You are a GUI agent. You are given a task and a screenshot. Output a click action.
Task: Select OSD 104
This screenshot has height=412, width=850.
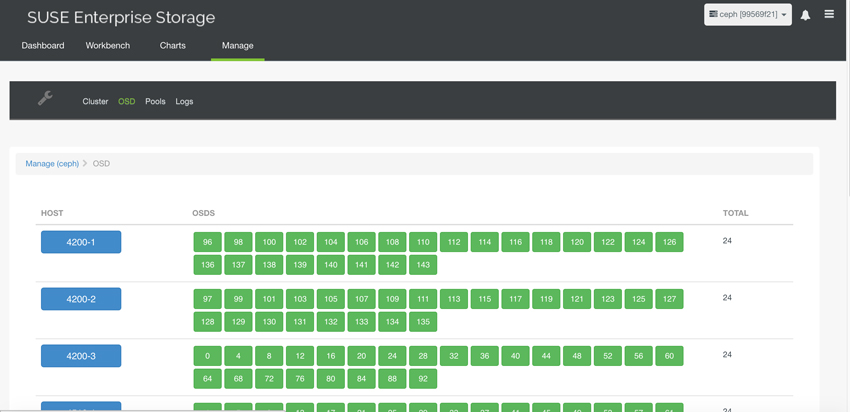(331, 242)
